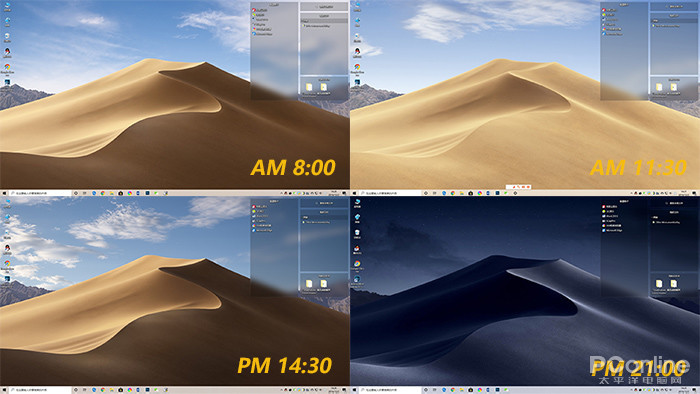Image resolution: width=700 pixels, height=394 pixels.
Task: Select the topmost desktop icon on AM 8:00 desktop
Action: (7, 5)
